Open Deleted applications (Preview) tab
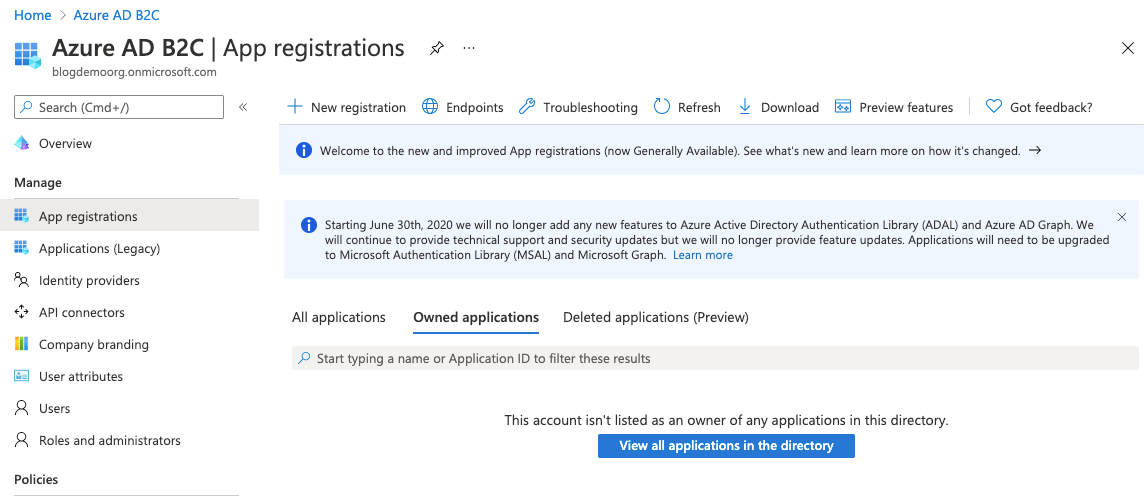1144x502 pixels. pyautogui.click(x=656, y=317)
